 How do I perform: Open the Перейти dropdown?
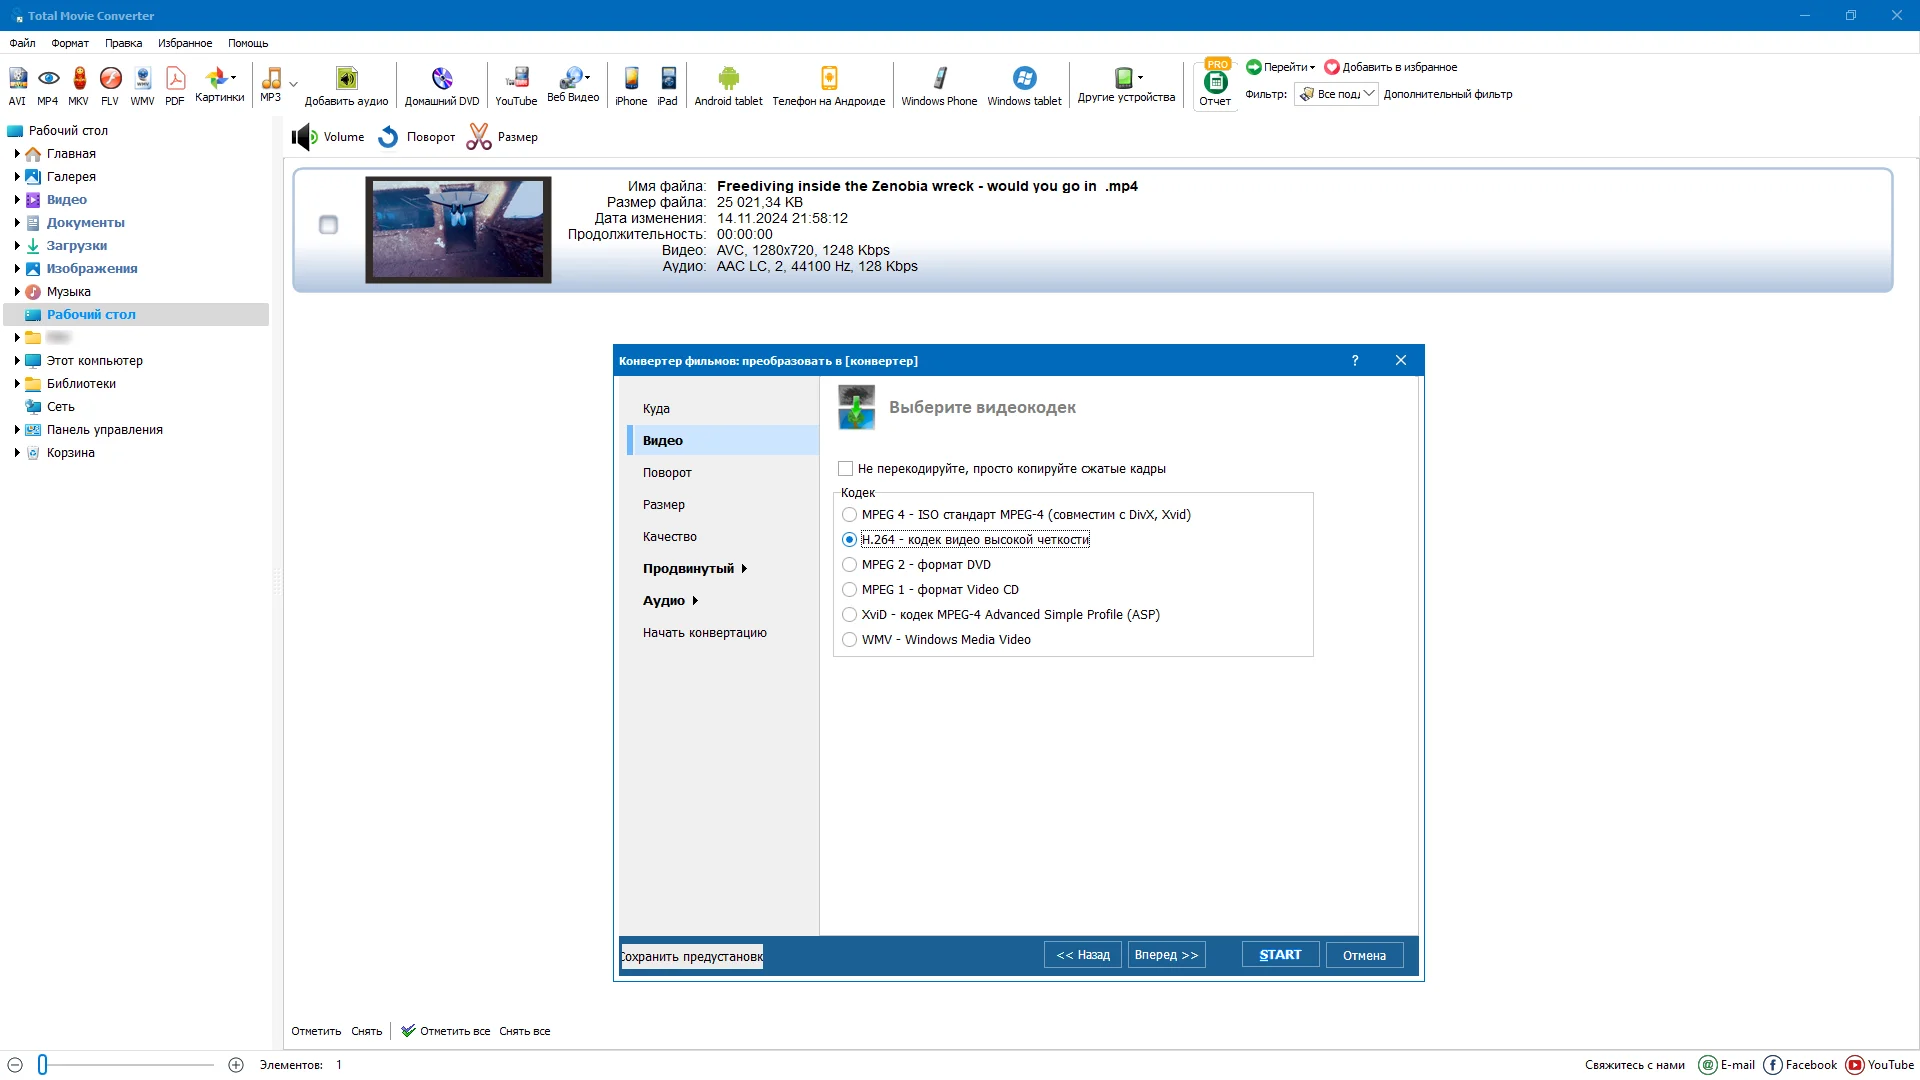click(1281, 67)
